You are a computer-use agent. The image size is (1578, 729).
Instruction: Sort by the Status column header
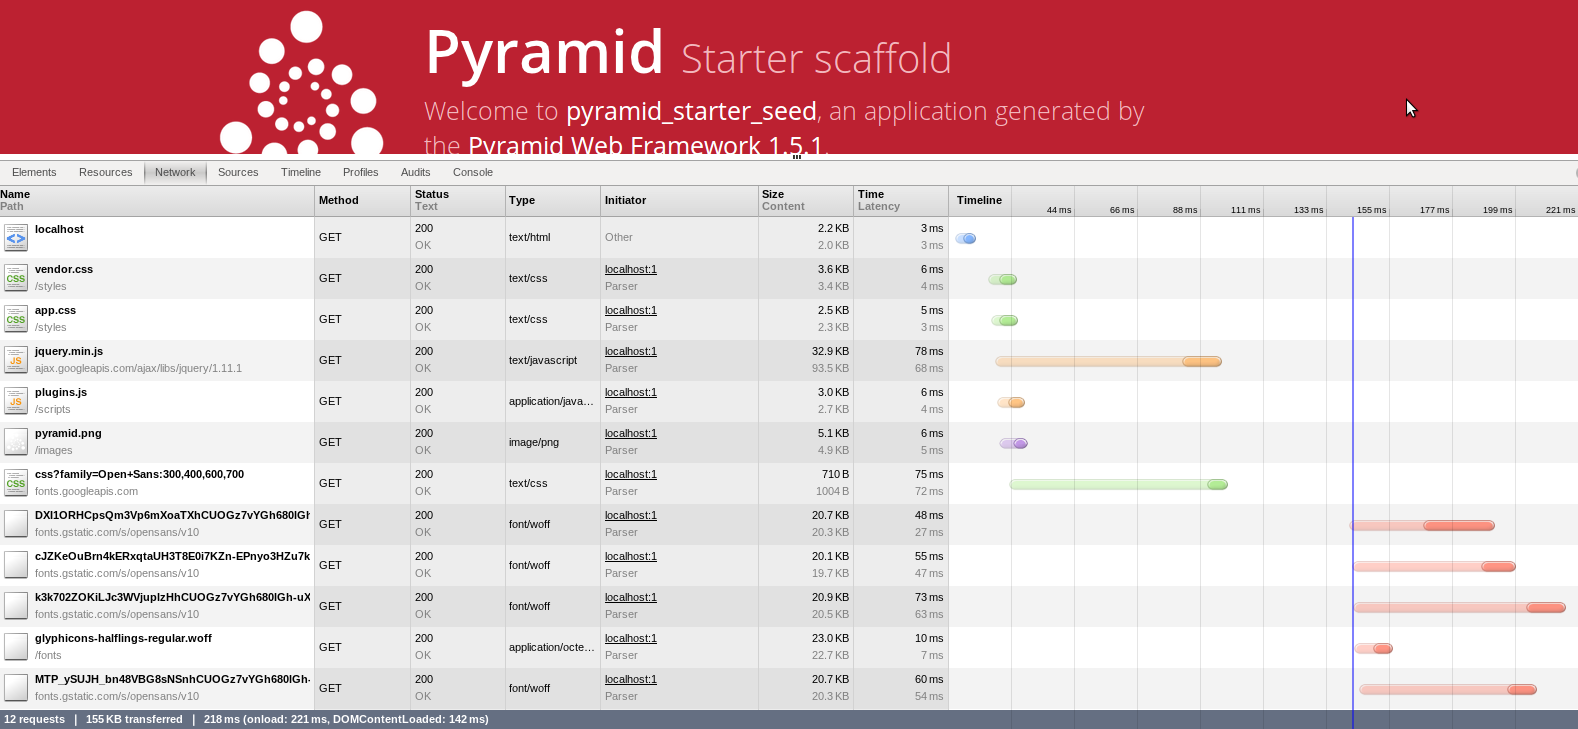pos(458,201)
